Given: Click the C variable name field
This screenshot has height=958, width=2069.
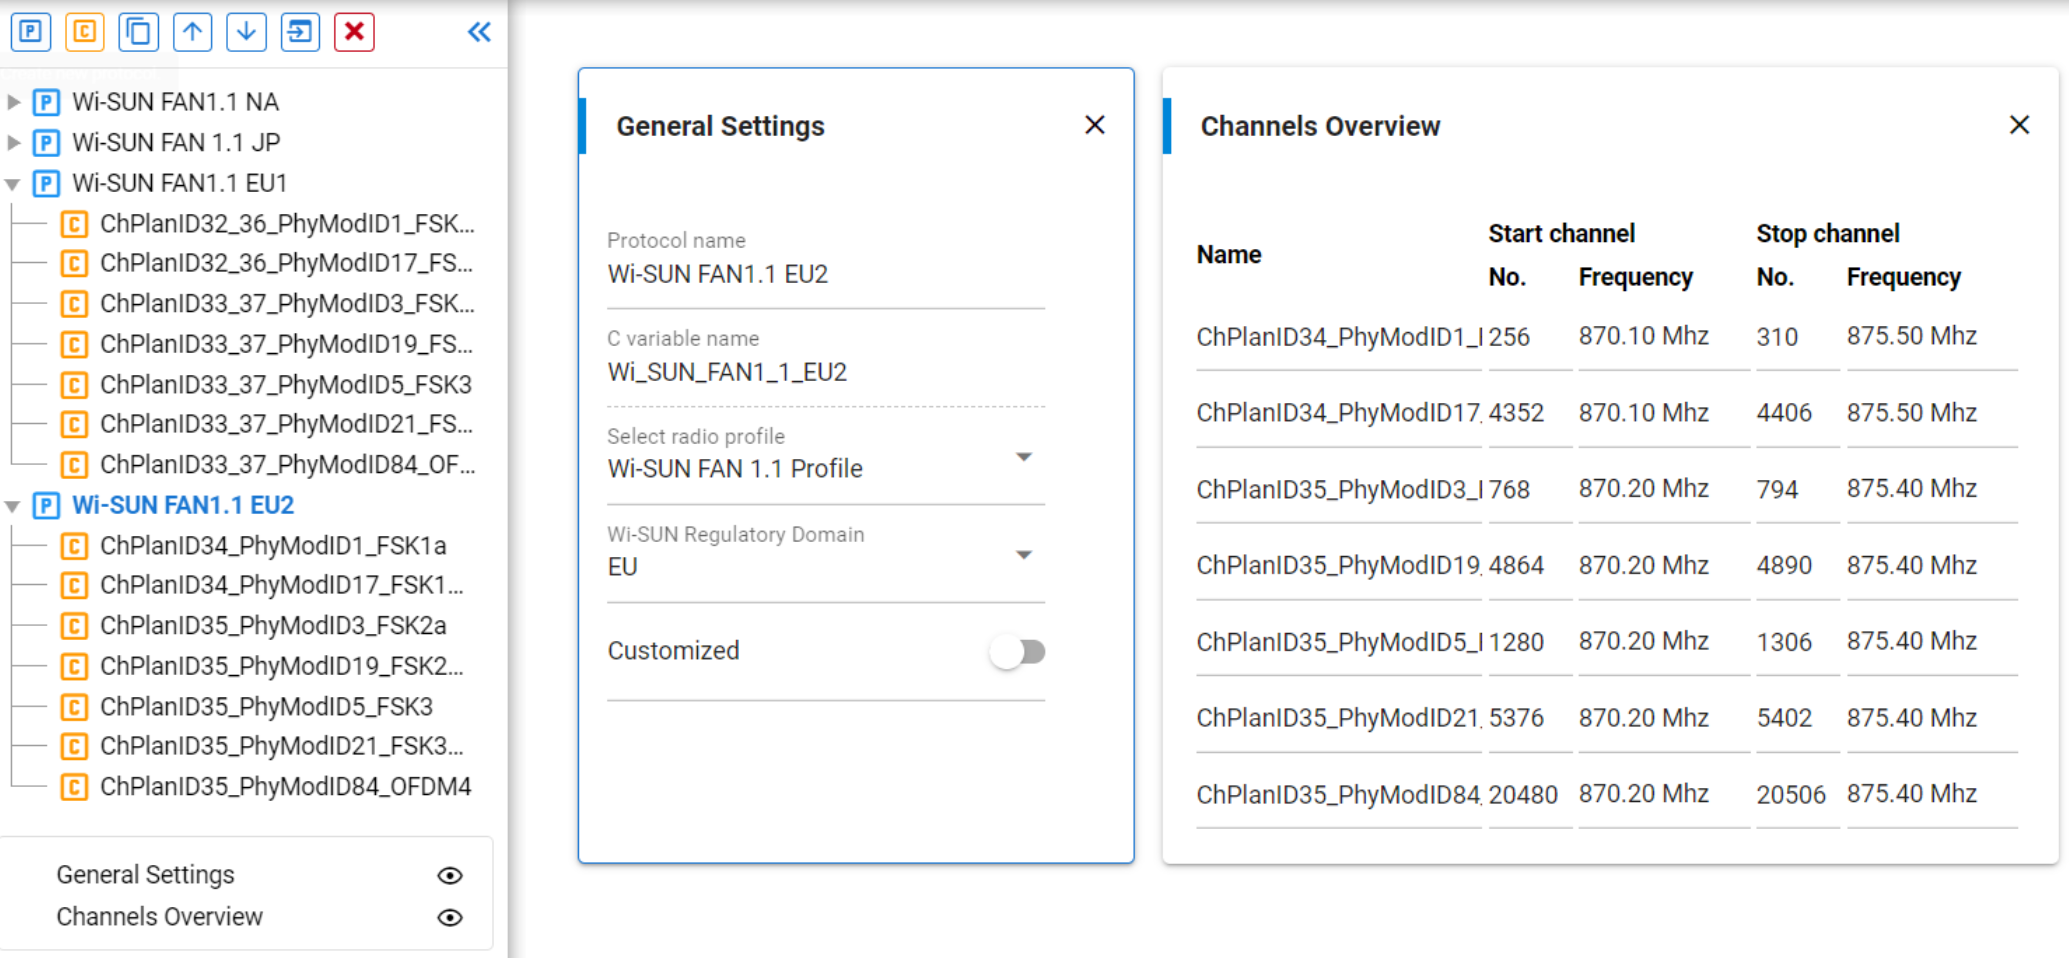Looking at the screenshot, I should (x=826, y=371).
